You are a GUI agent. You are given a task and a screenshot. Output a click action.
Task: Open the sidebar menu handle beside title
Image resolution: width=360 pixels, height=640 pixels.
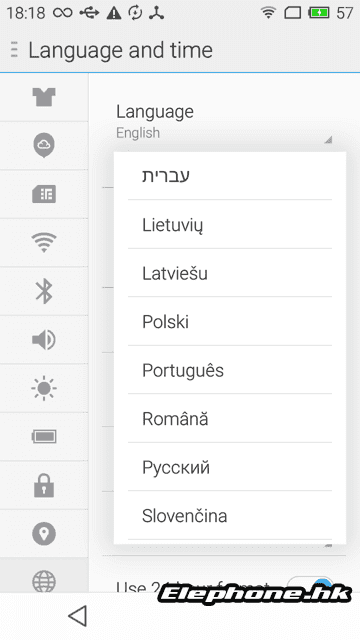[x=14, y=50]
